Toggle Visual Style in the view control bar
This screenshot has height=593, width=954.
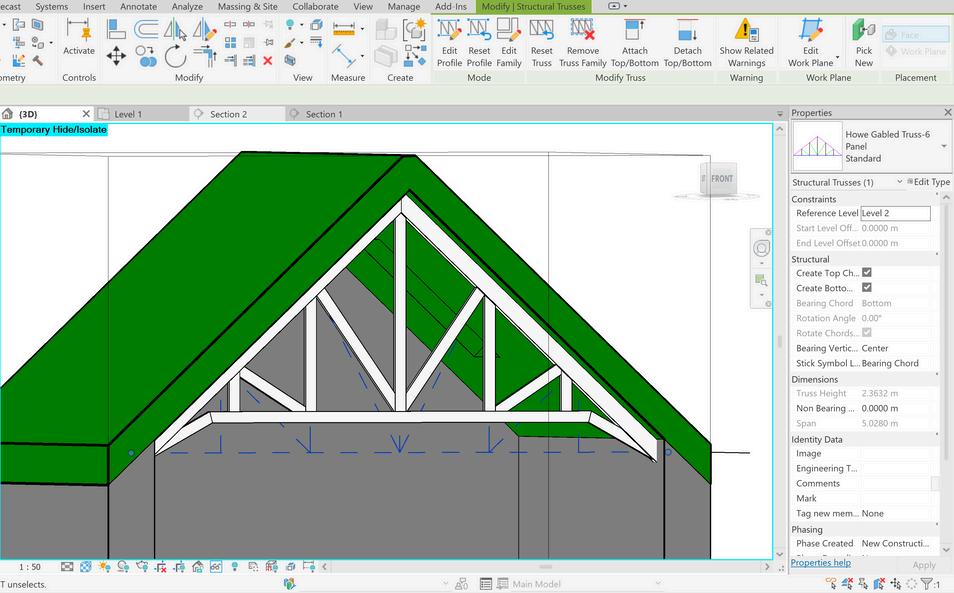click(x=86, y=567)
